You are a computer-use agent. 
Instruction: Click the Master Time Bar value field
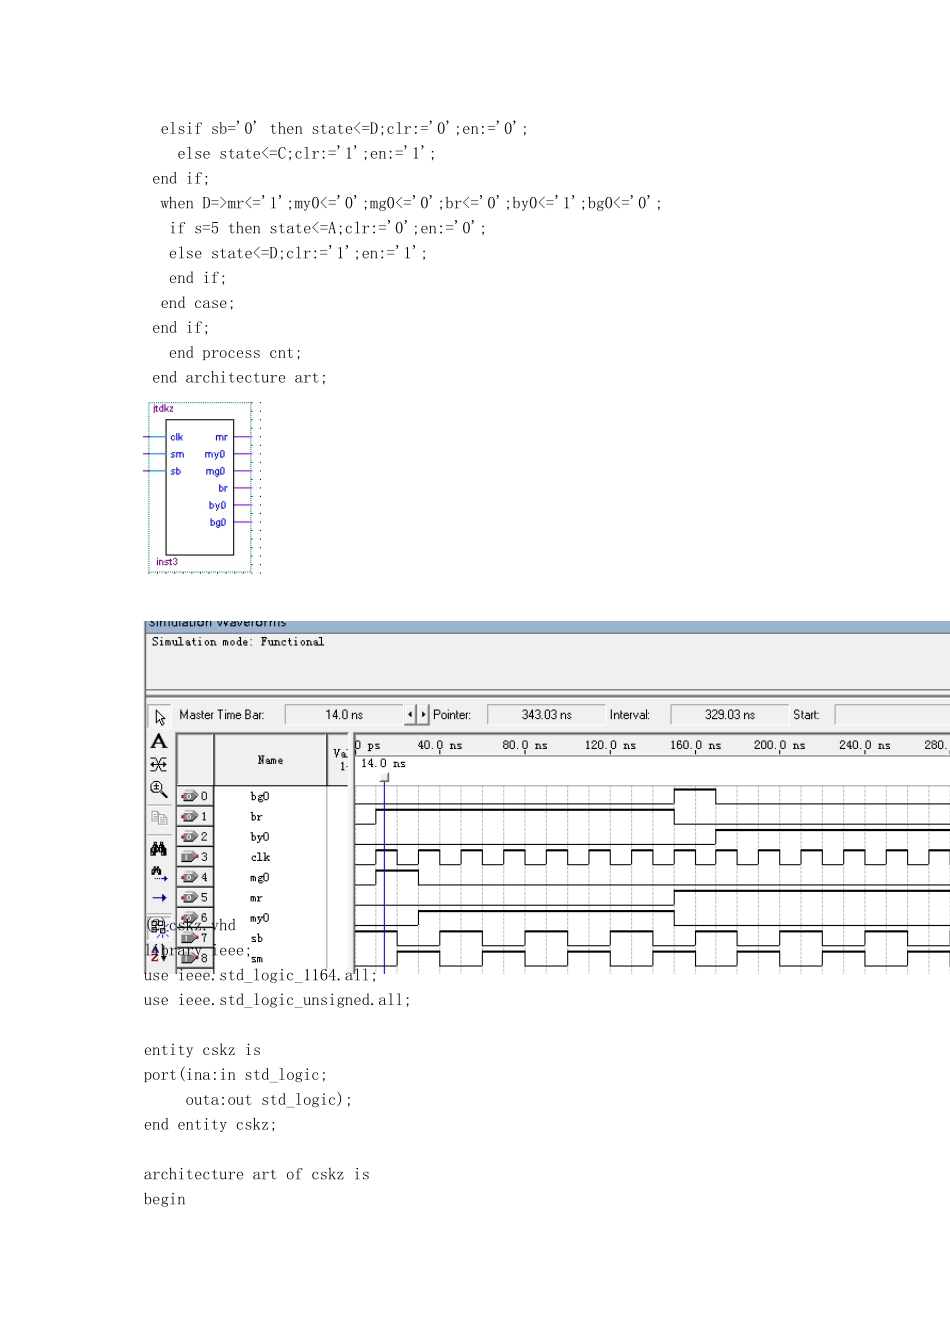point(343,715)
